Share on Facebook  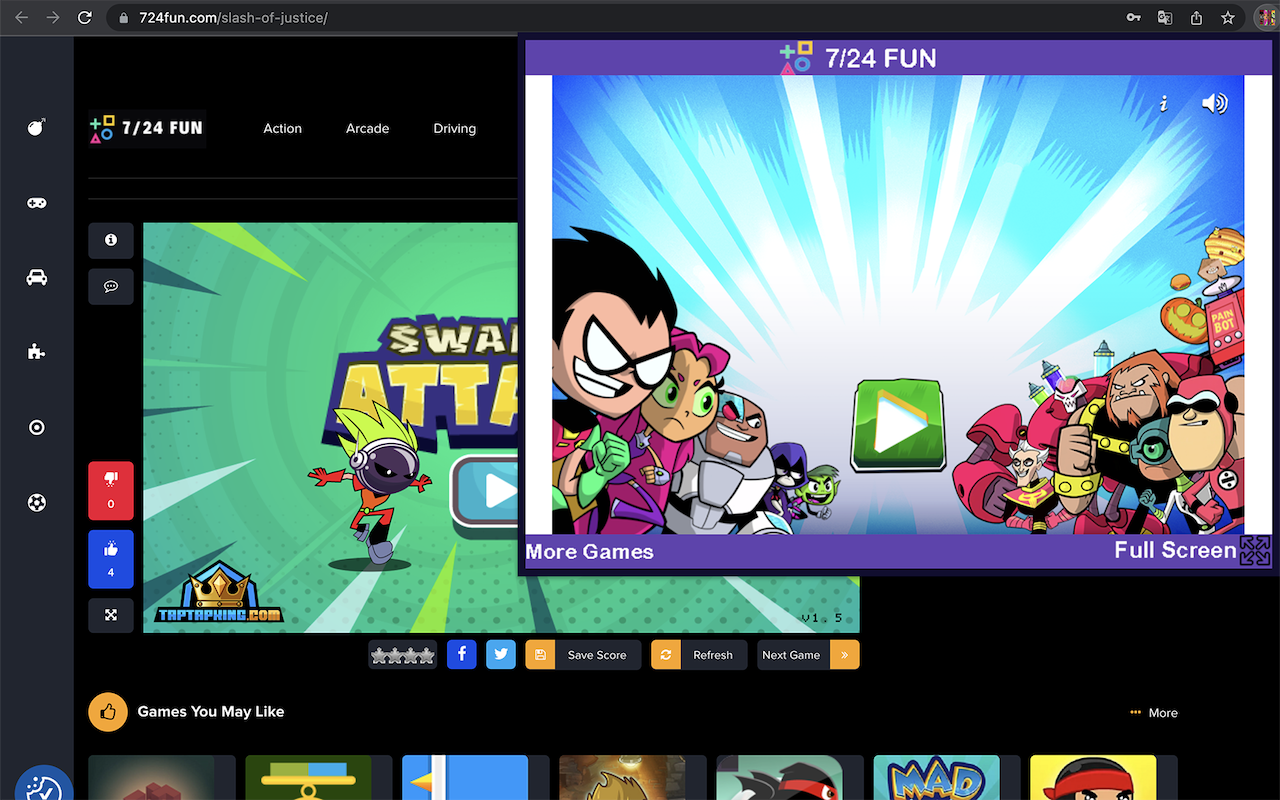coord(461,655)
